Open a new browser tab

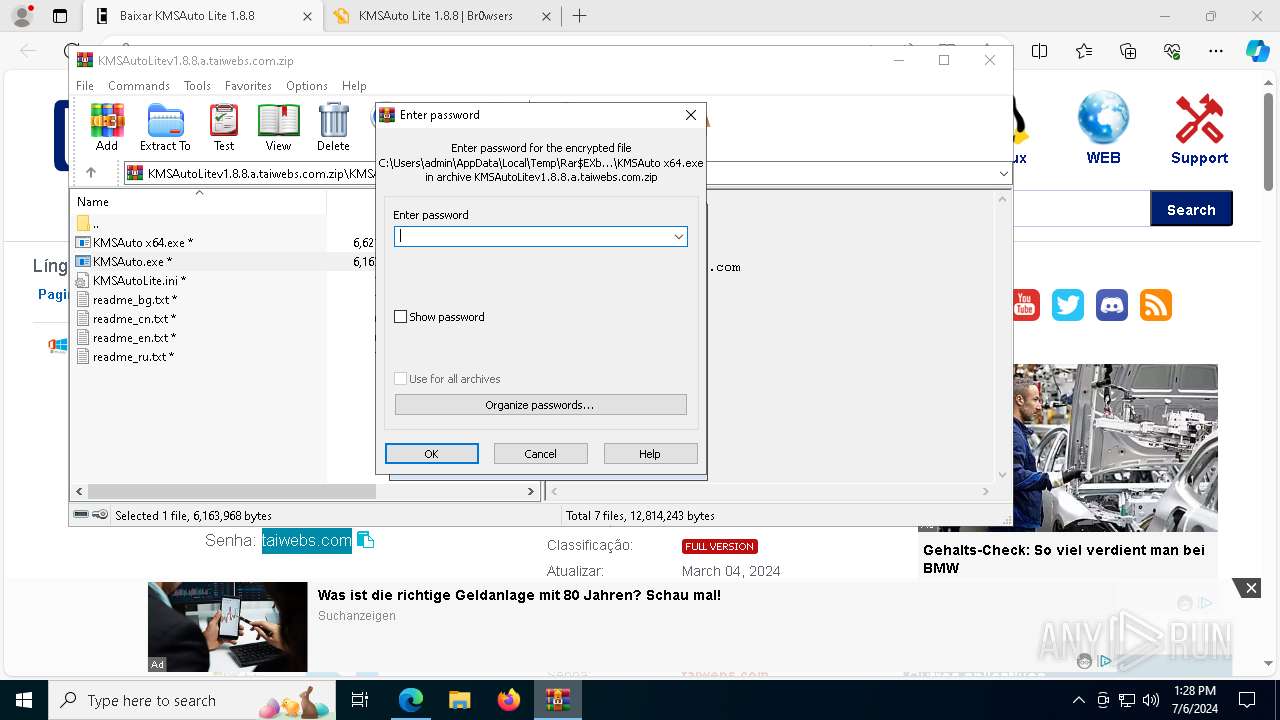[x=579, y=16]
